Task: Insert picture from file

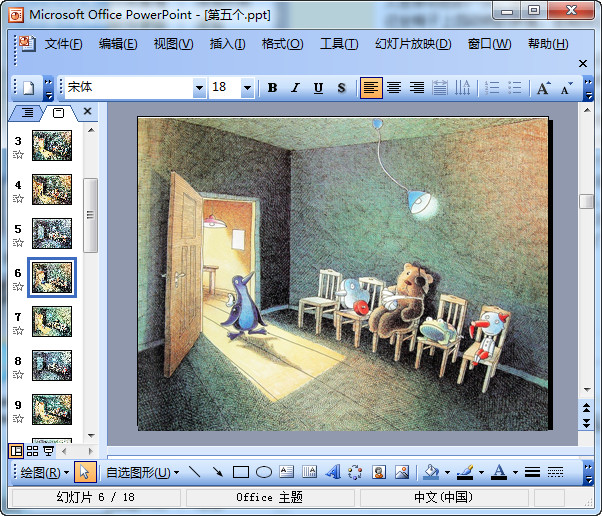Action: coord(402,472)
